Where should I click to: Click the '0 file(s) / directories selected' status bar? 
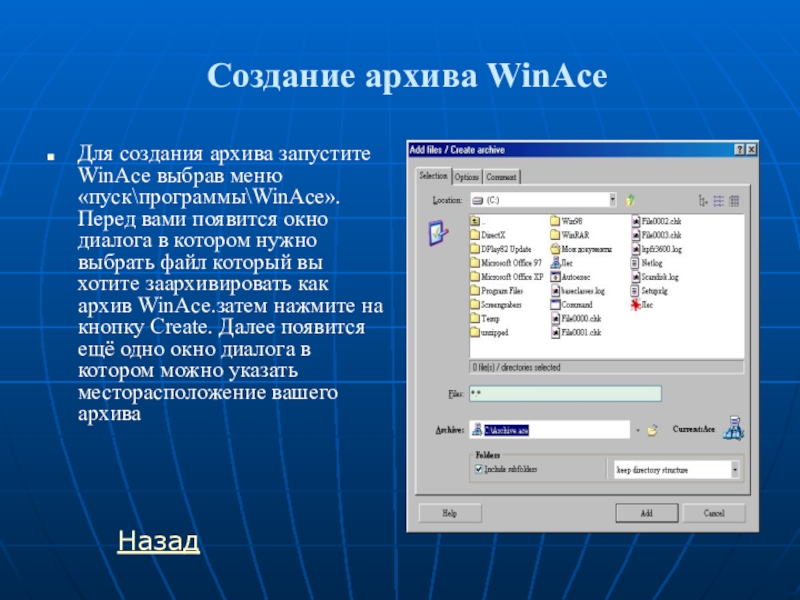[606, 367]
